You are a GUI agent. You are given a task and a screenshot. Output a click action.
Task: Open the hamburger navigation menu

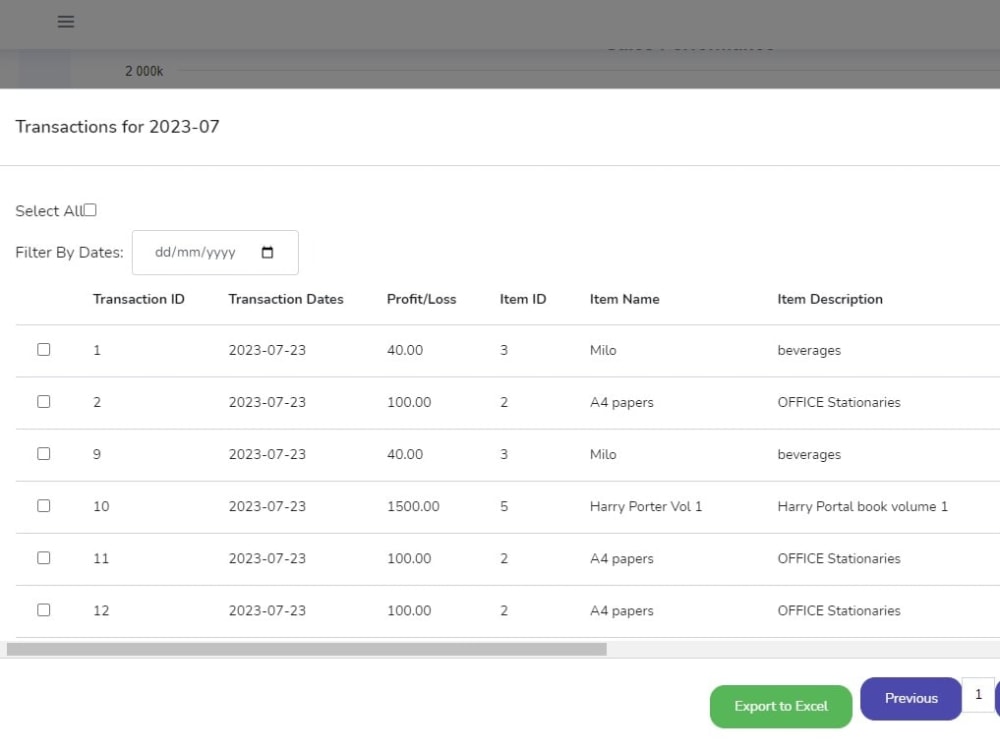[65, 21]
